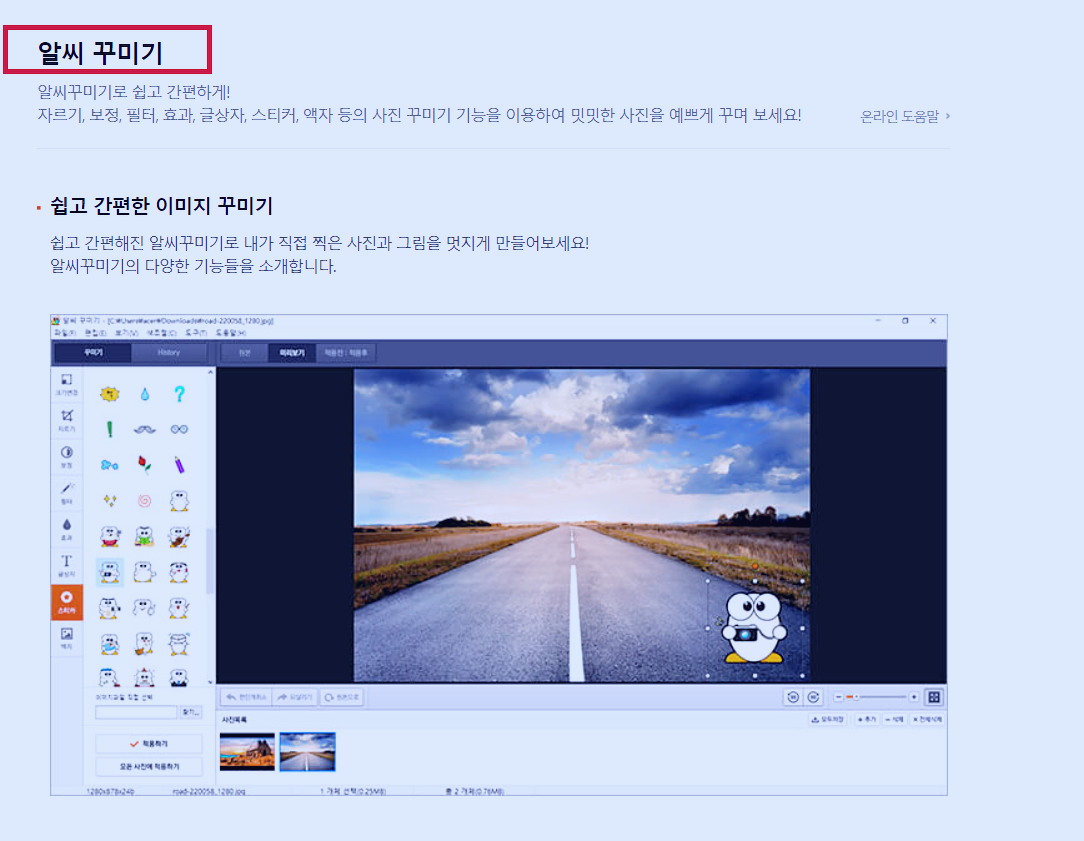Pick the green exclamation mark sticker
This screenshot has height=841, width=1084.
coord(109,429)
